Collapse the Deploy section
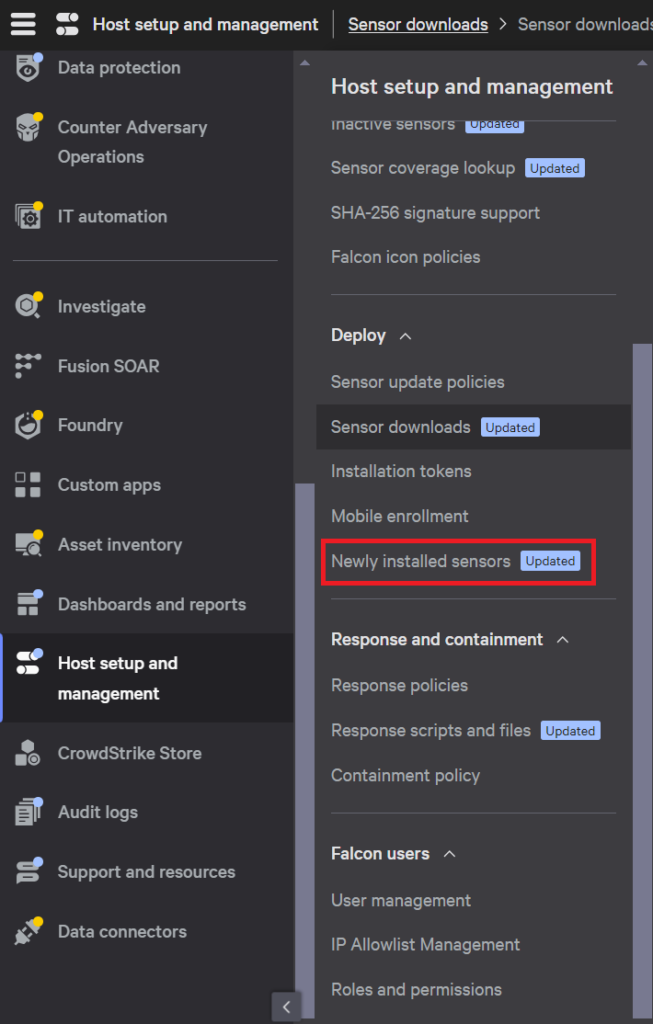This screenshot has width=653, height=1024. click(x=406, y=336)
